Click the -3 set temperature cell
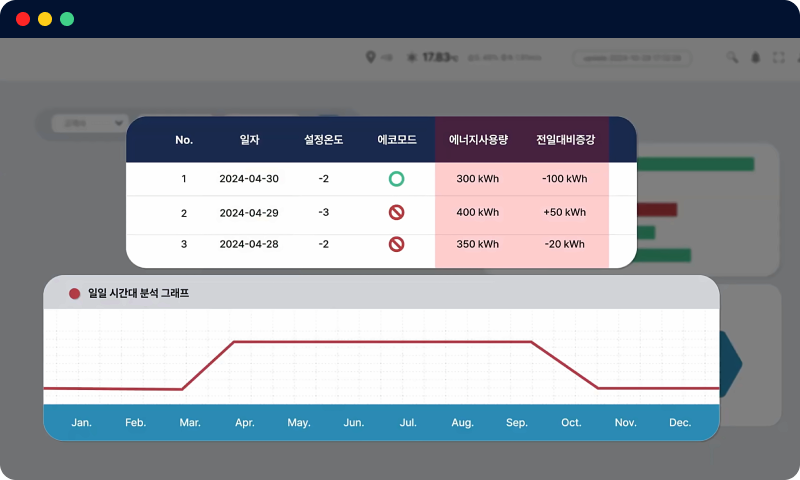 pos(323,212)
